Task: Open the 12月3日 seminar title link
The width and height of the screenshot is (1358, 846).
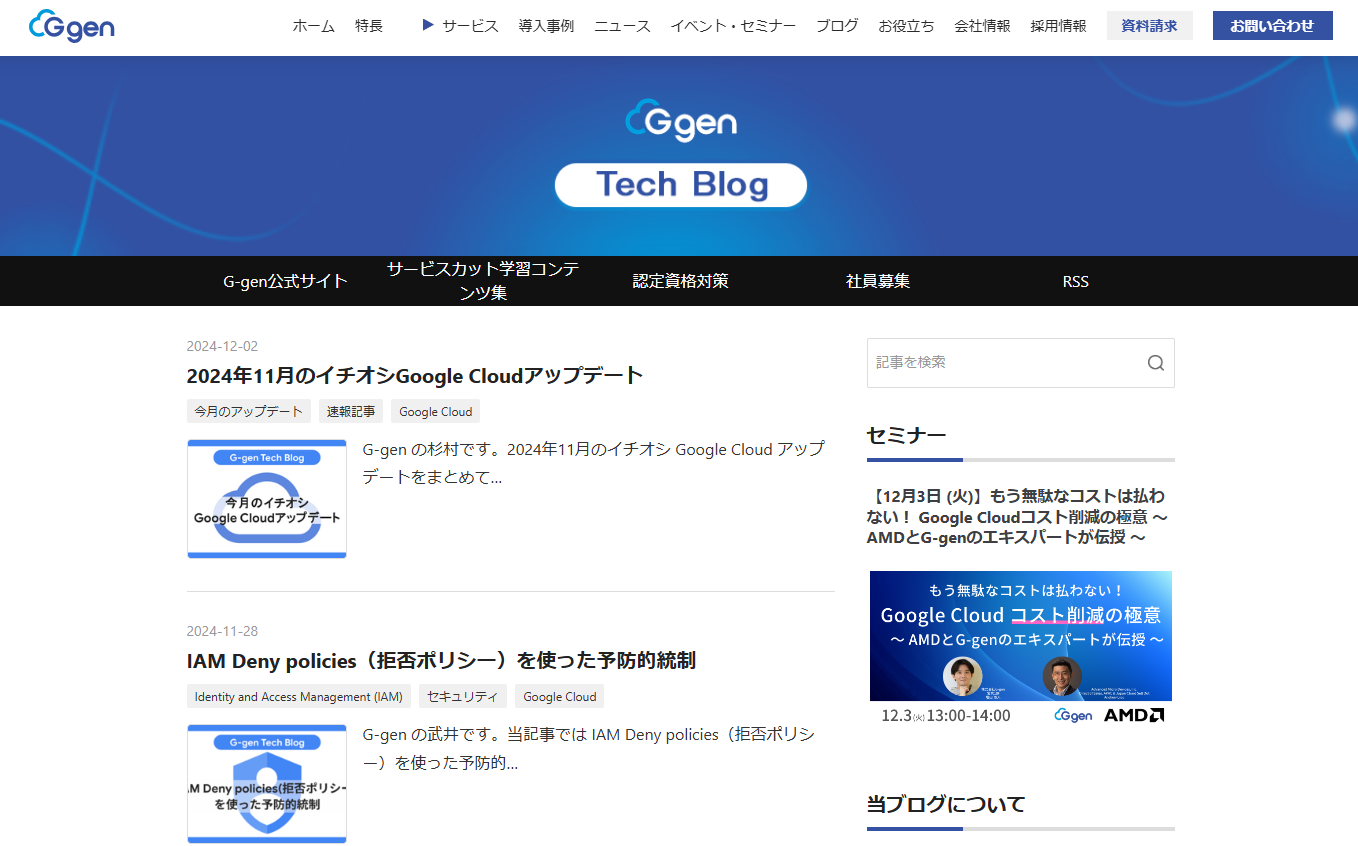Action: (x=1018, y=517)
